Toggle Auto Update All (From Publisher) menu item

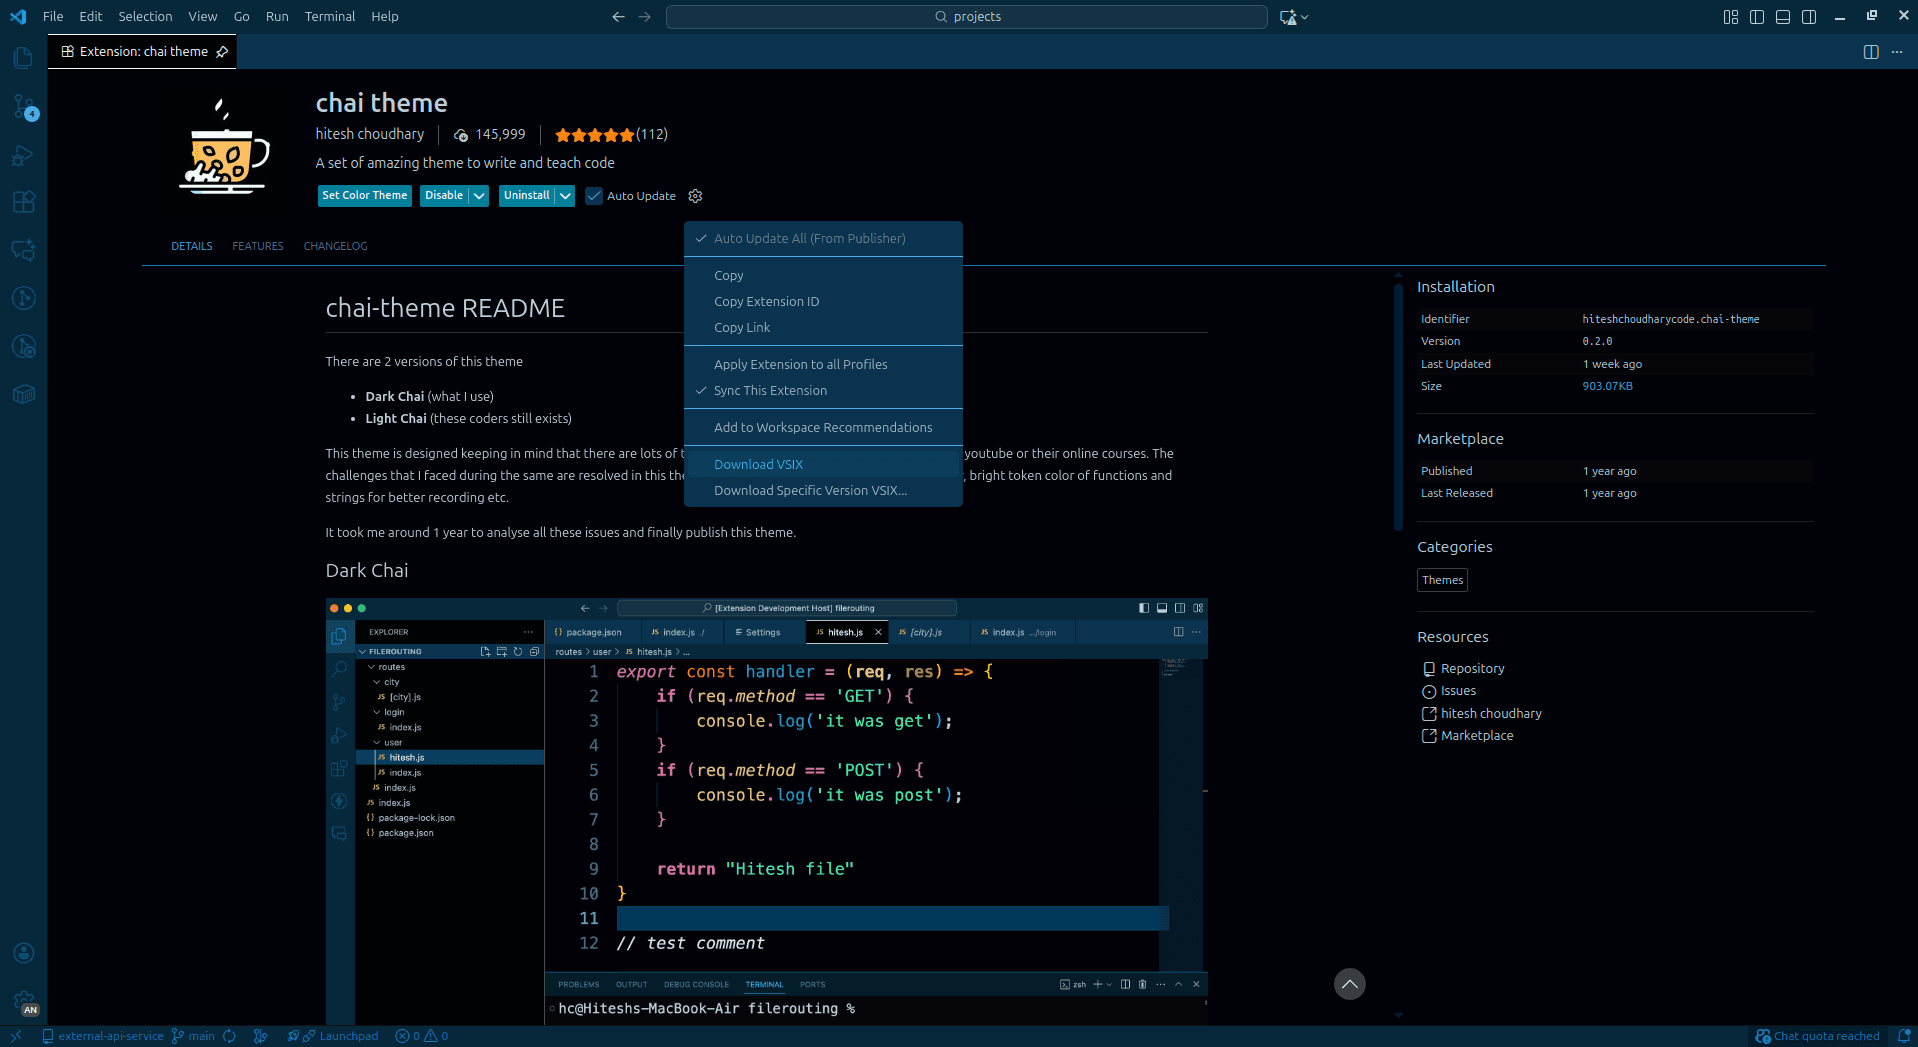pos(823,238)
